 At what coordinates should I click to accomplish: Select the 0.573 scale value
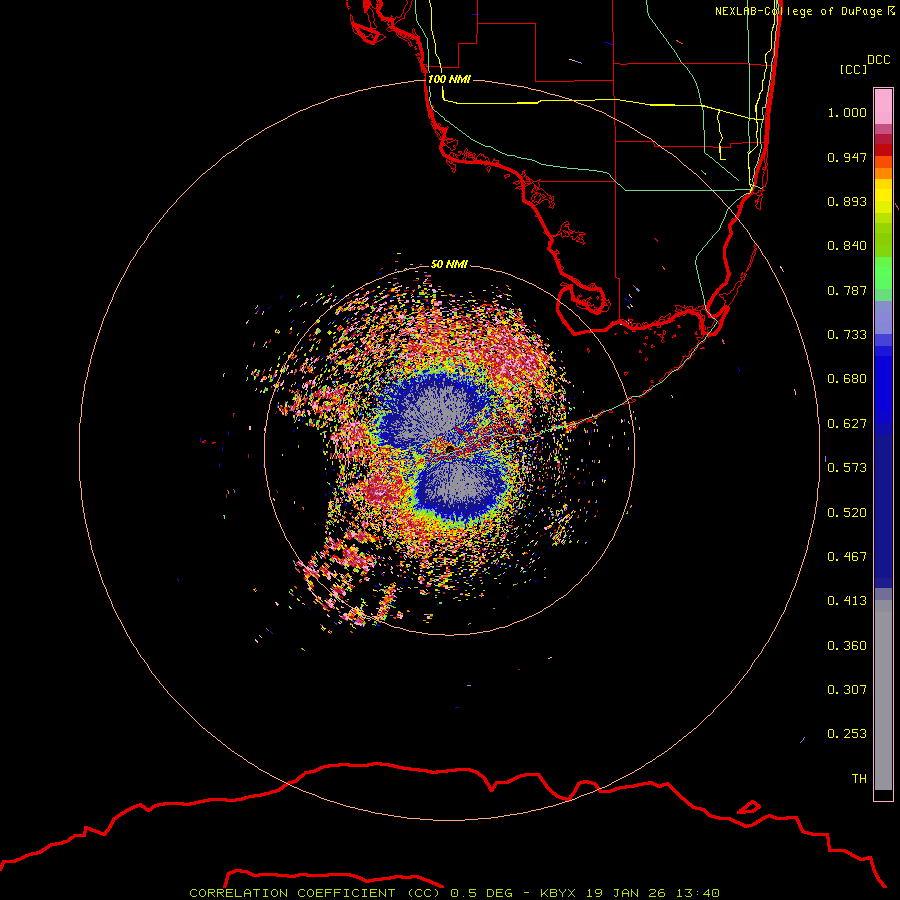click(847, 468)
